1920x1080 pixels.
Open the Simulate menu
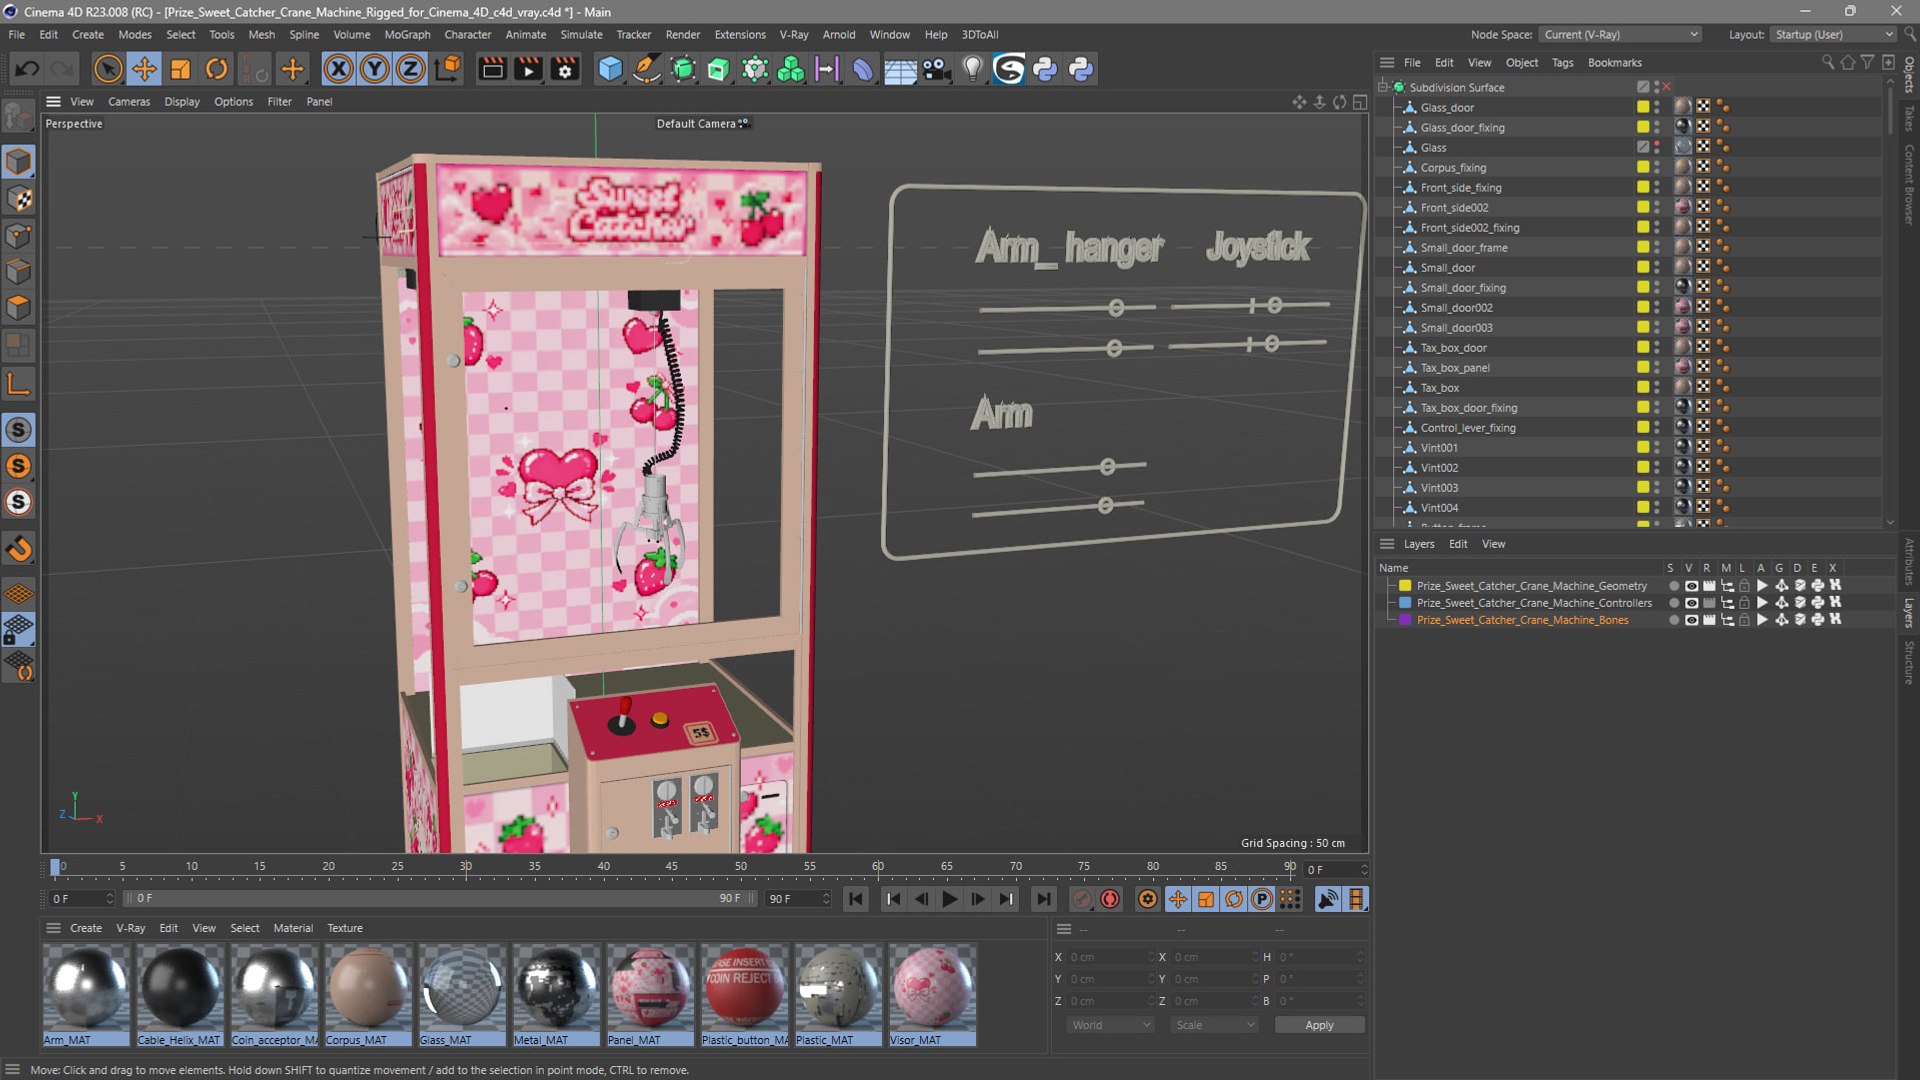click(581, 34)
